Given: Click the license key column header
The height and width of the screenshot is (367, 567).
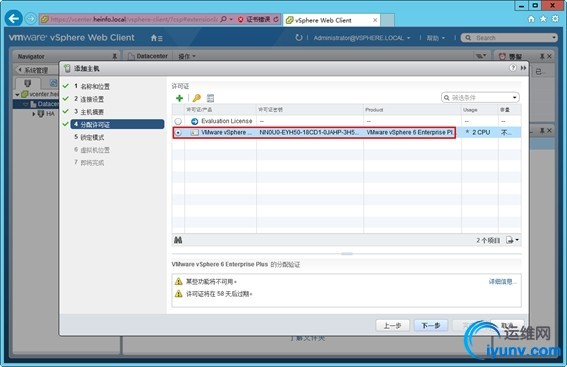Looking at the screenshot, I should (x=310, y=110).
